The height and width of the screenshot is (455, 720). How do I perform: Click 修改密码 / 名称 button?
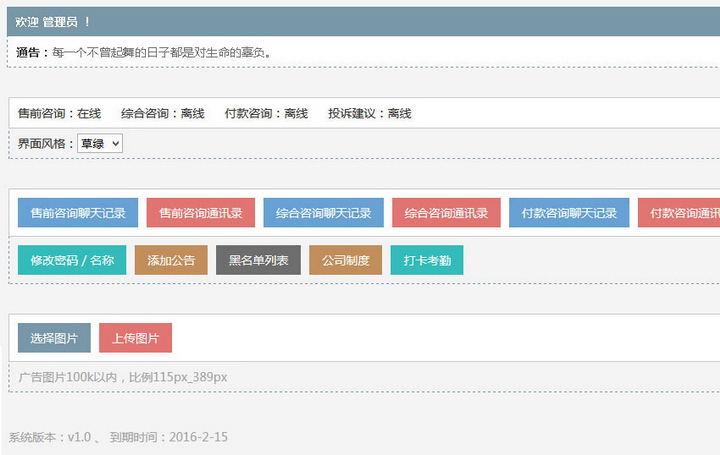click(72, 260)
